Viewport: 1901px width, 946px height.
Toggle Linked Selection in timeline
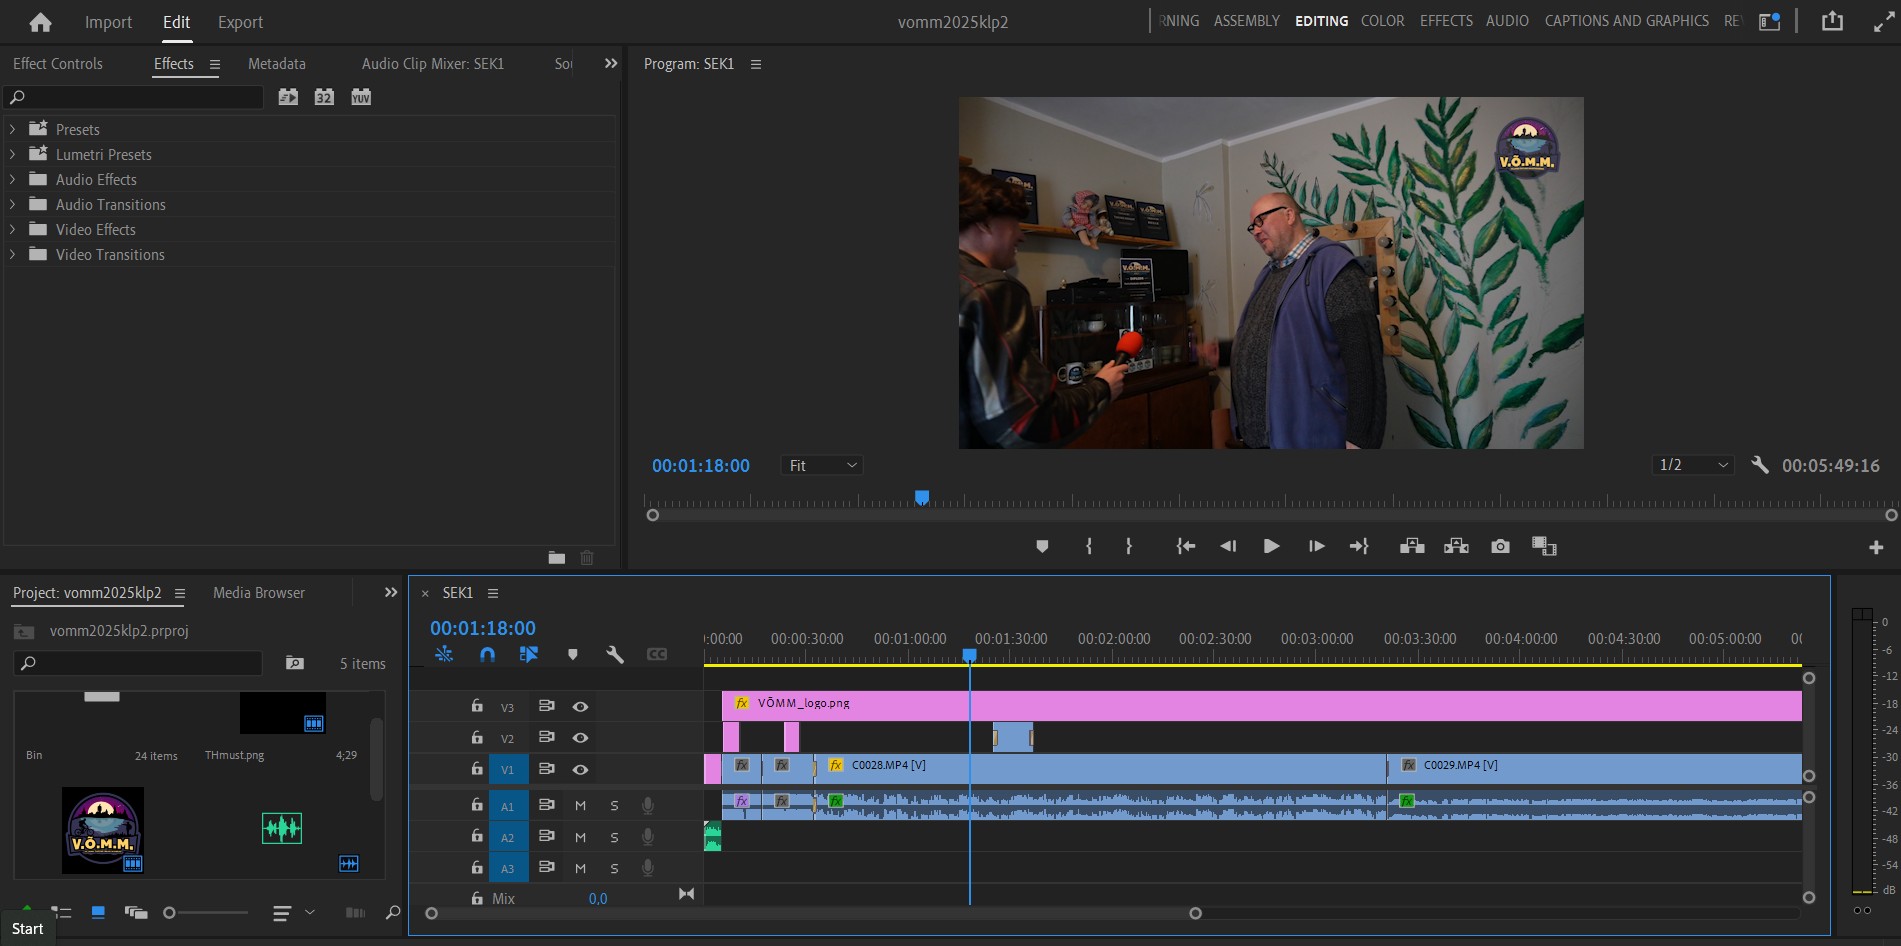[x=529, y=654]
